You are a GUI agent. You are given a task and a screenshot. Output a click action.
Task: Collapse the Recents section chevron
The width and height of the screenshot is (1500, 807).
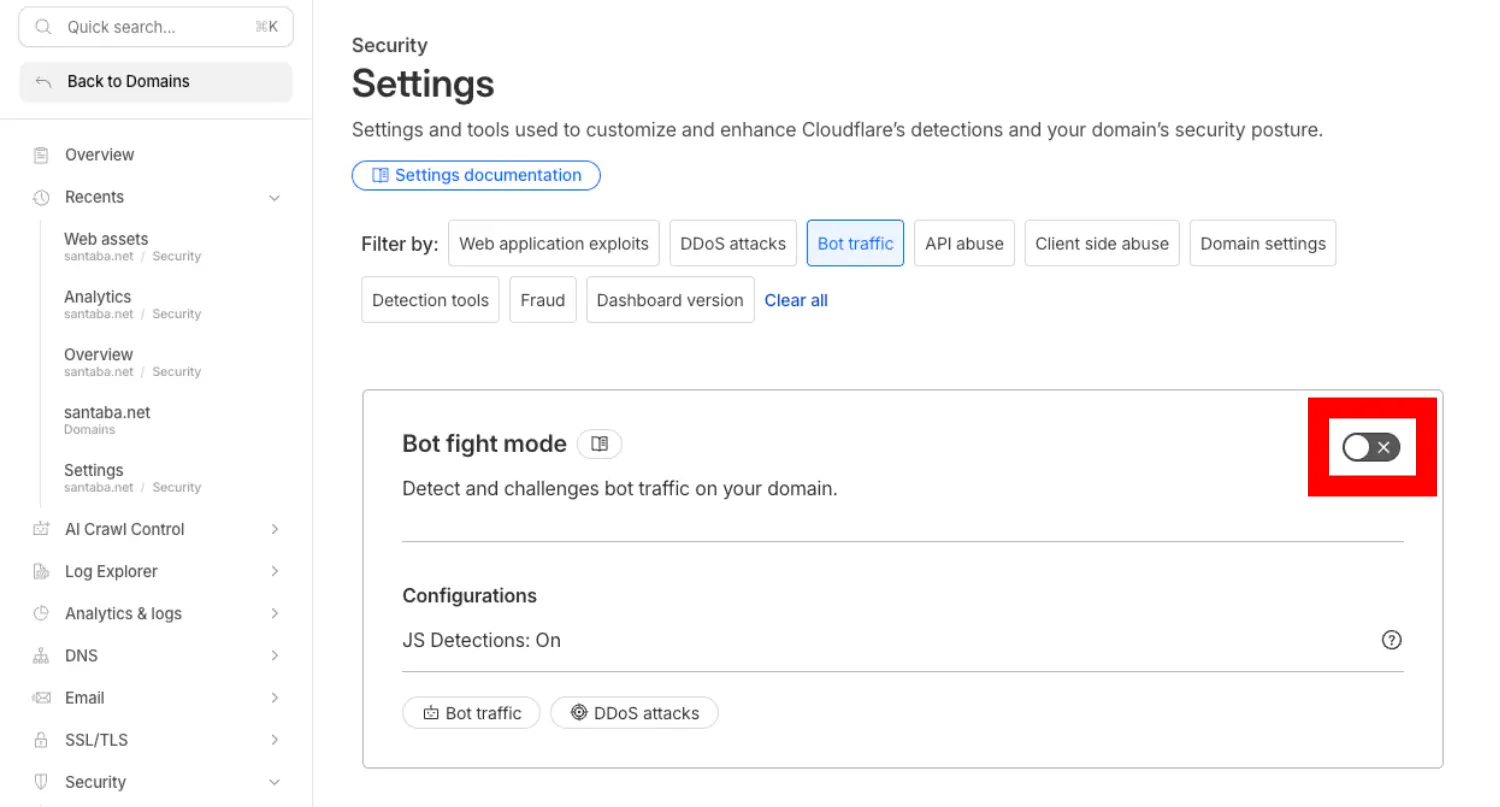pos(274,198)
